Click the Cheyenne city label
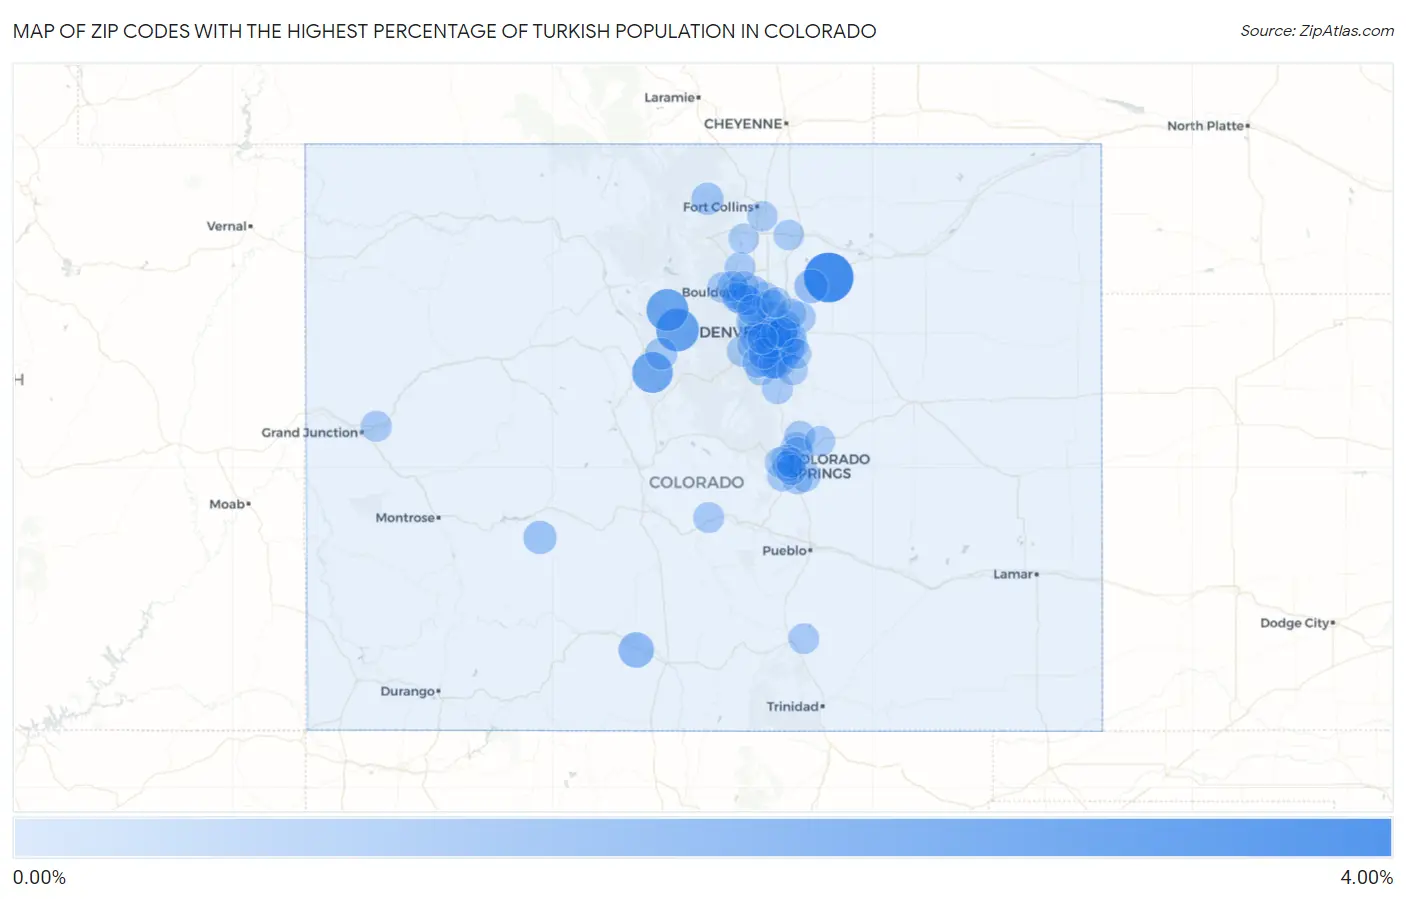Viewport: 1406px width, 899px height. (745, 124)
